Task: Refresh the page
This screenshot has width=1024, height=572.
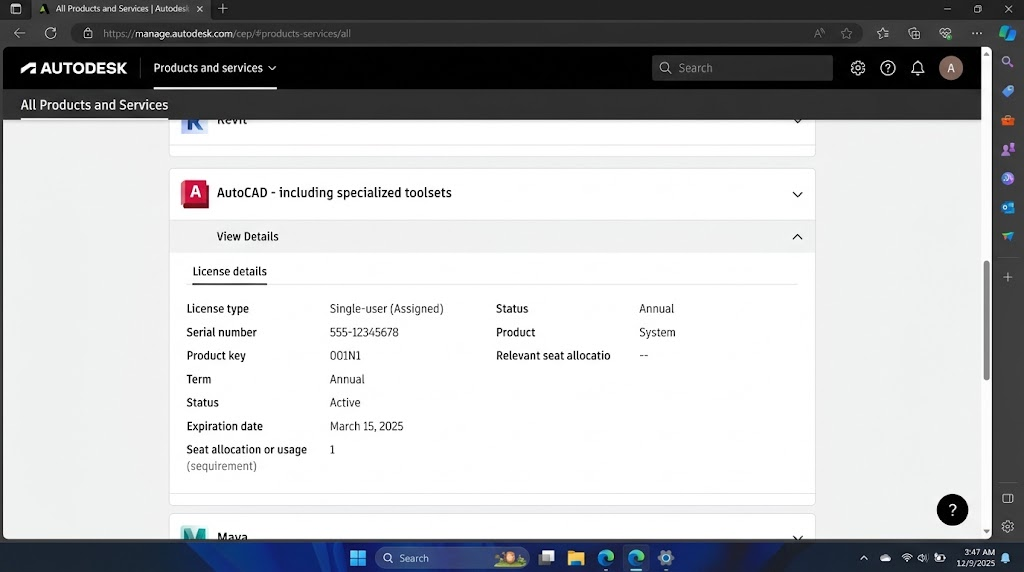Action: click(50, 33)
